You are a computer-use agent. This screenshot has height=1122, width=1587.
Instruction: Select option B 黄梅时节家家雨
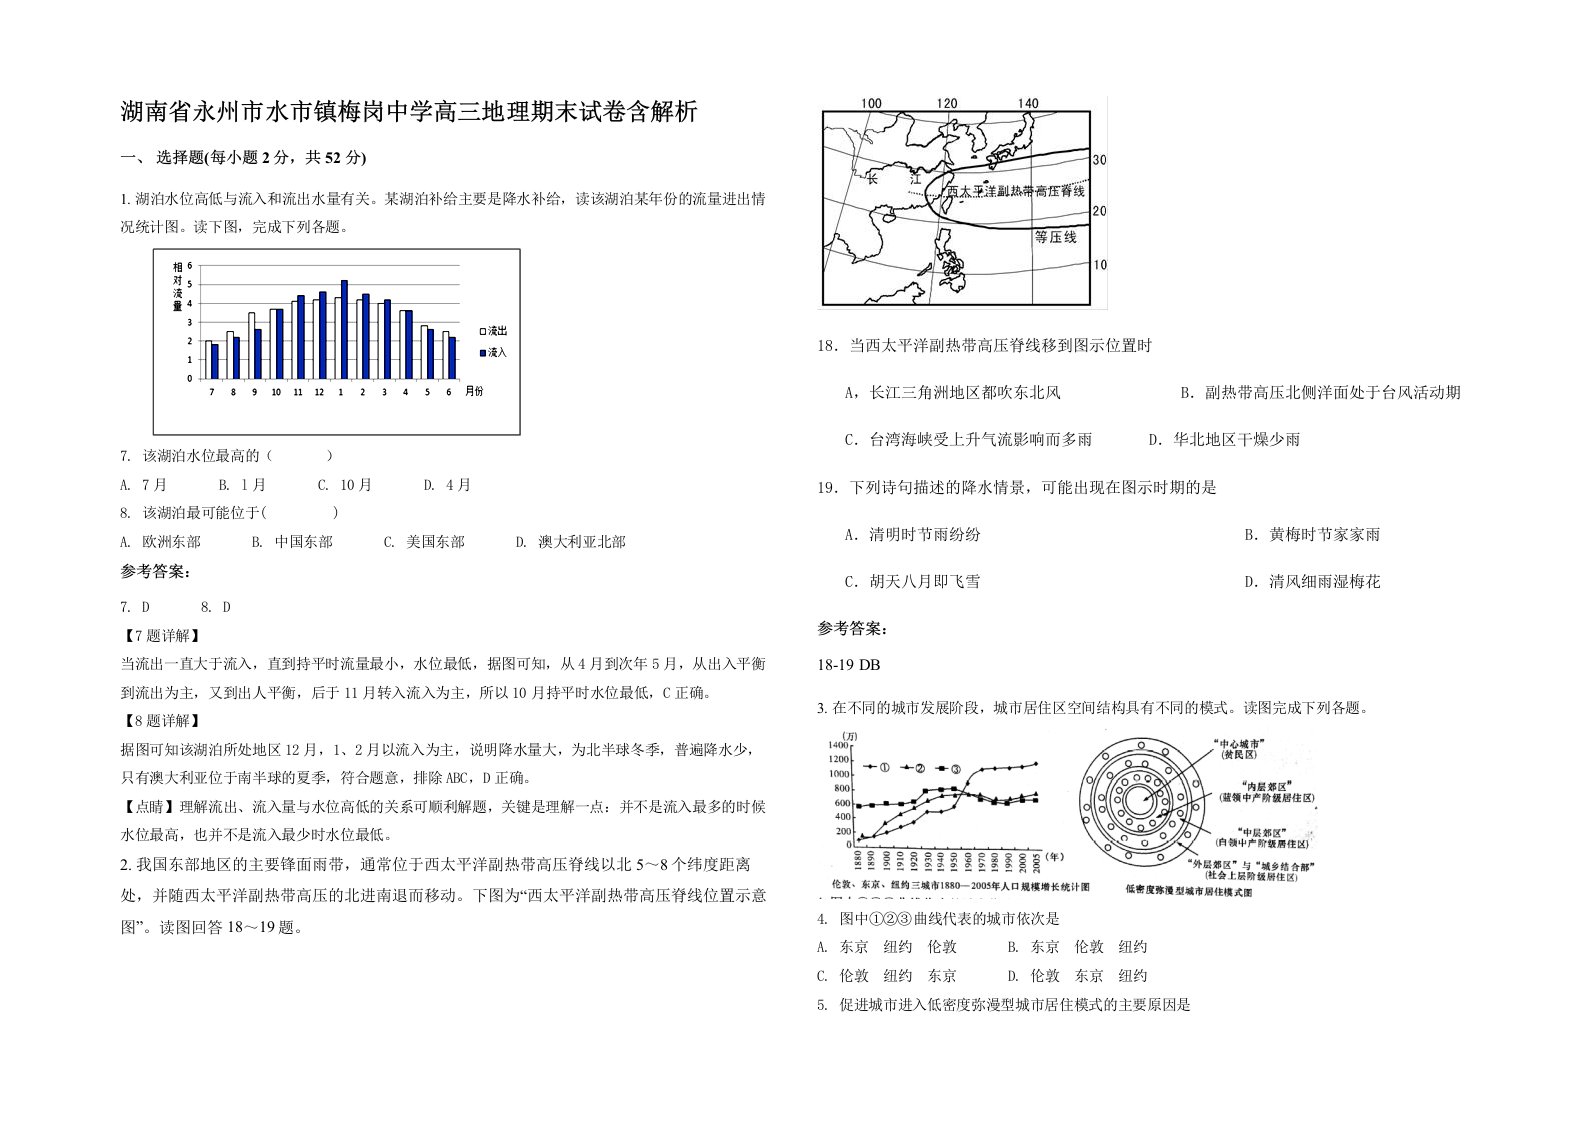1312,535
